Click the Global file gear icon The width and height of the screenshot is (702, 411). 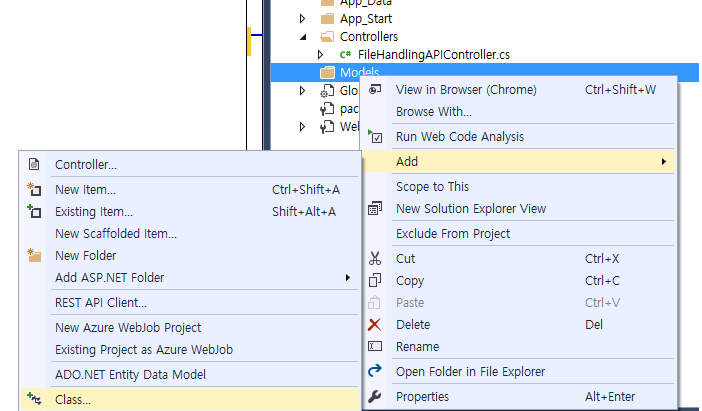click(x=327, y=91)
